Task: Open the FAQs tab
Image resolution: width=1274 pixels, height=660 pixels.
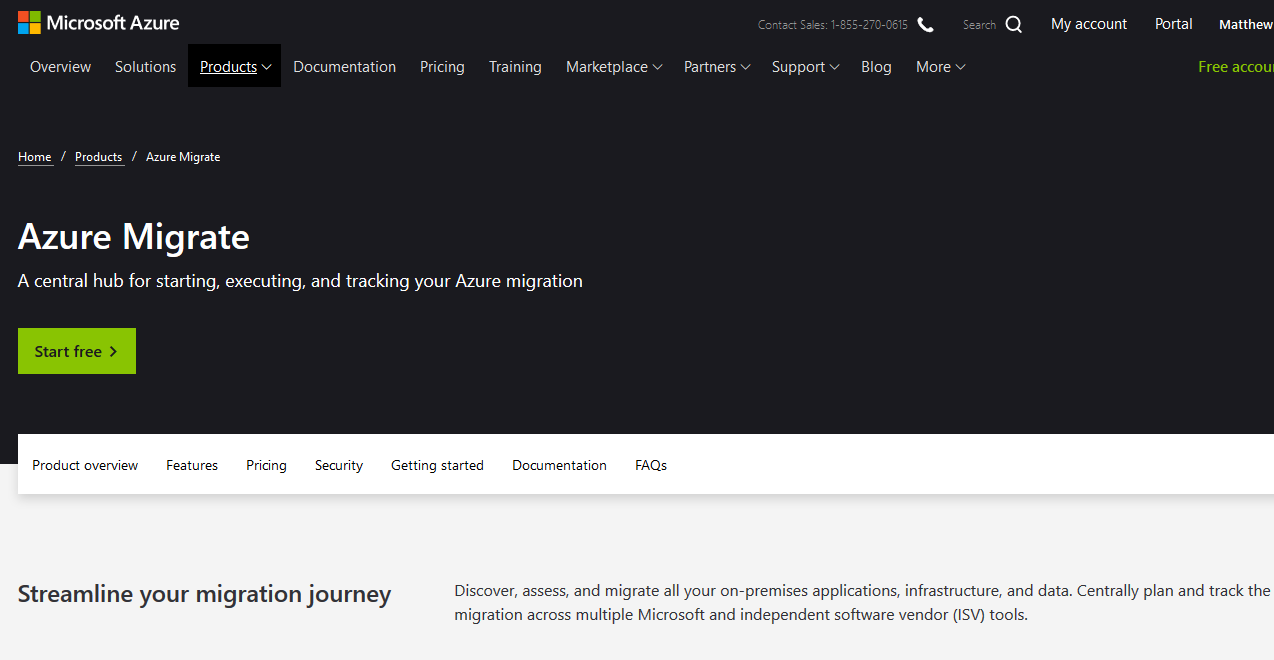Action: coord(650,464)
